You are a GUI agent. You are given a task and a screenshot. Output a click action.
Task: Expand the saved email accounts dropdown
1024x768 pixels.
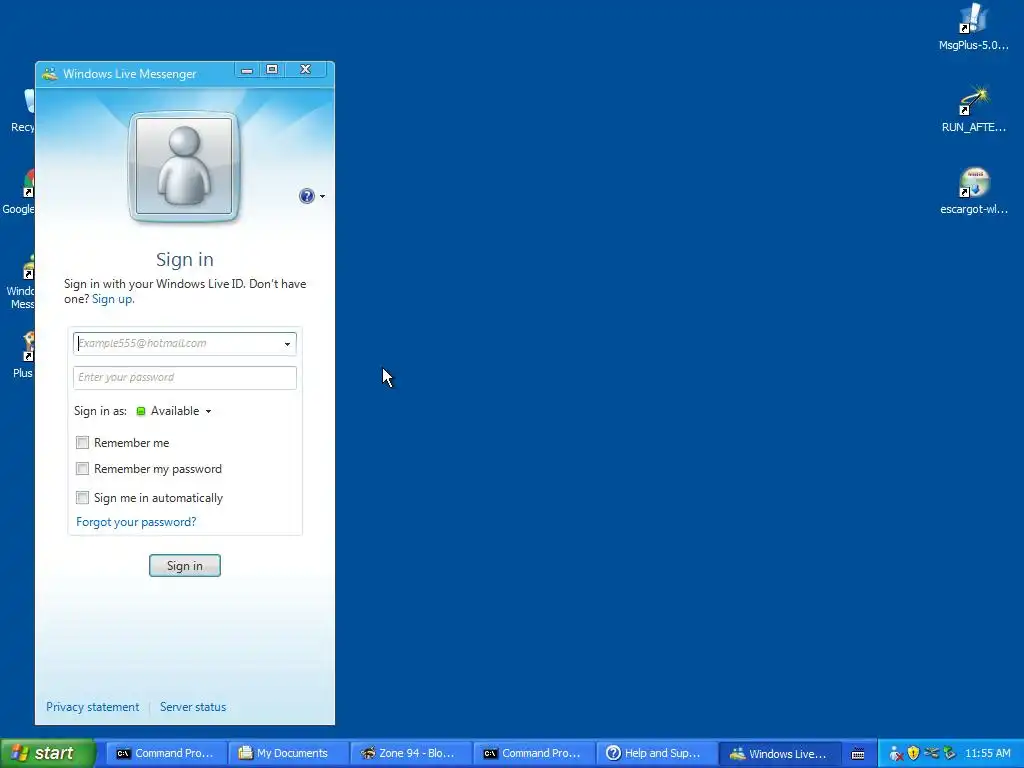pos(287,344)
